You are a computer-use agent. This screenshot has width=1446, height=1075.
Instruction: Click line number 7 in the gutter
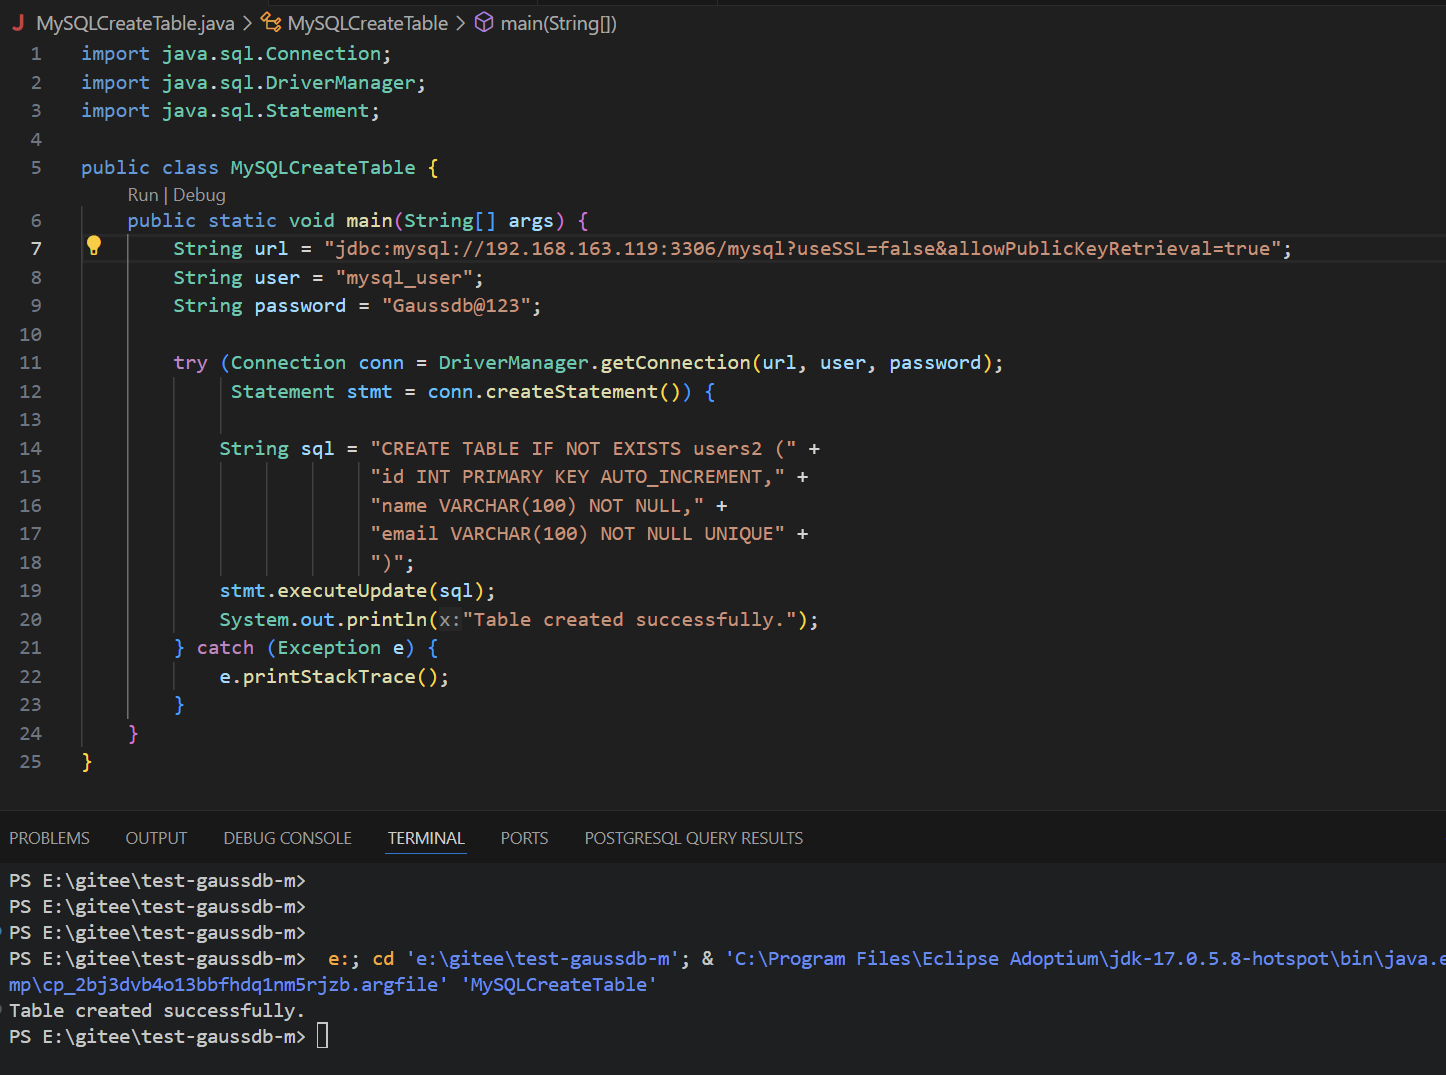click(x=36, y=248)
